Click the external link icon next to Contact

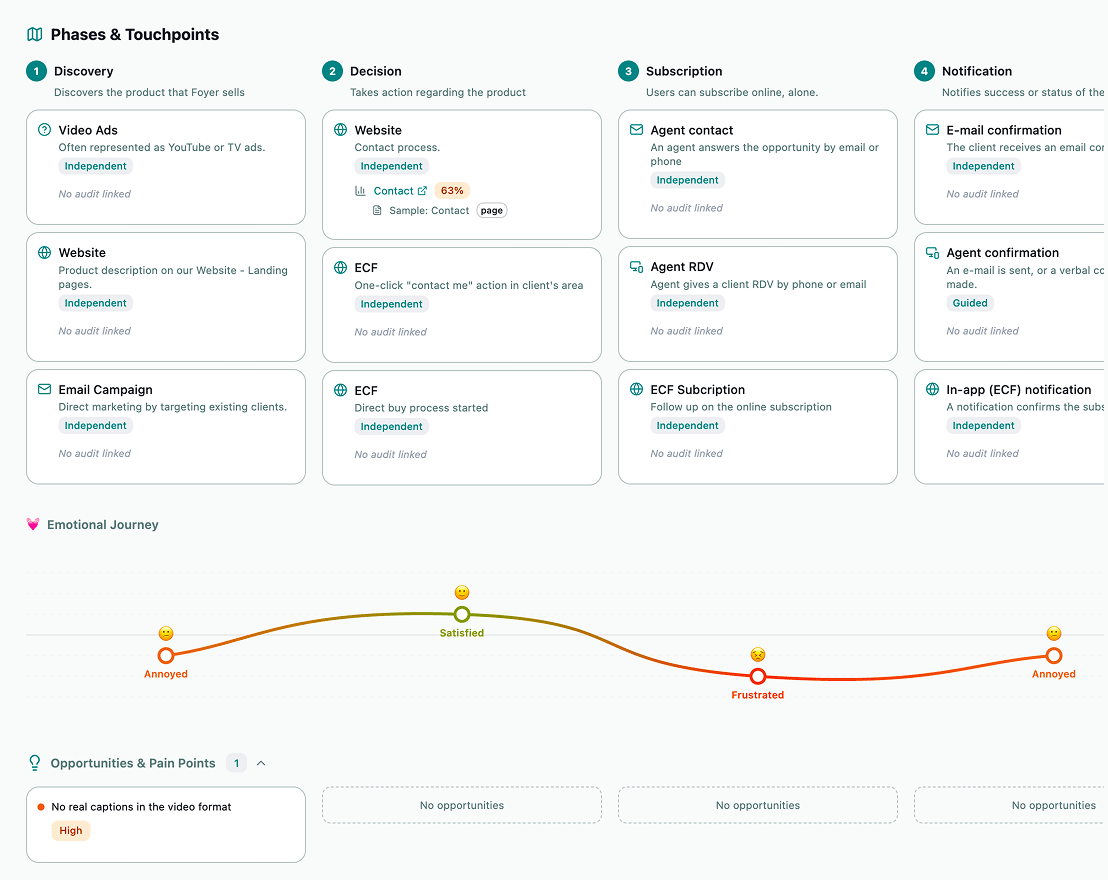click(x=422, y=191)
